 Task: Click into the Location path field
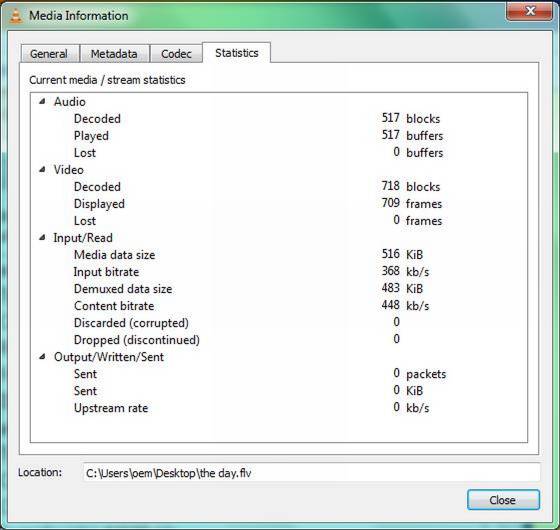click(311, 473)
